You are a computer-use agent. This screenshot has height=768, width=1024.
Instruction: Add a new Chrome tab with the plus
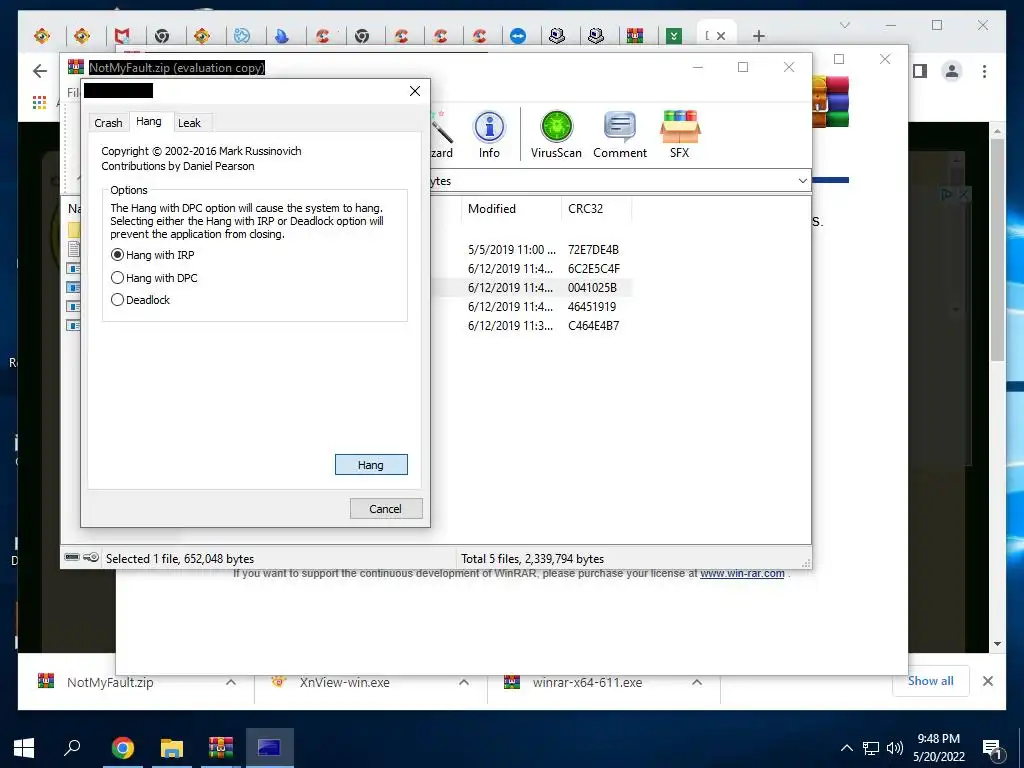pos(758,36)
